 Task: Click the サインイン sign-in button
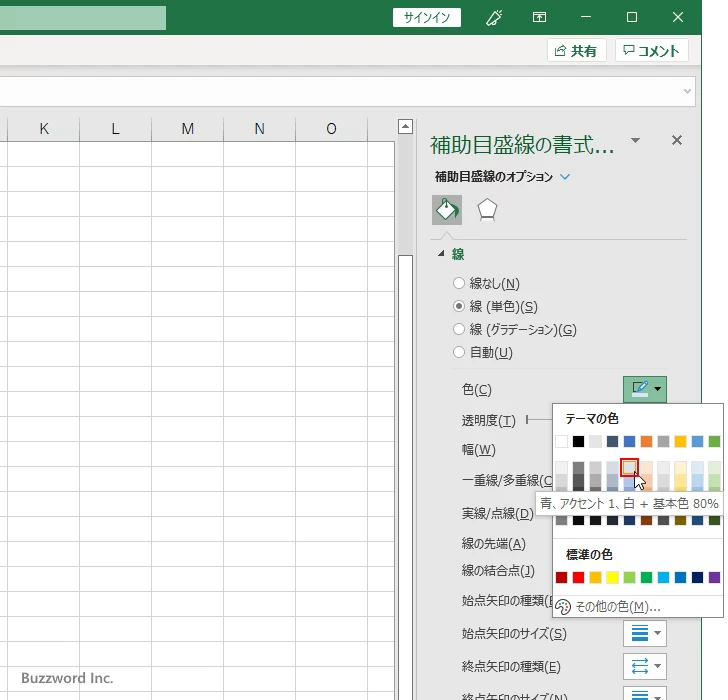427,18
